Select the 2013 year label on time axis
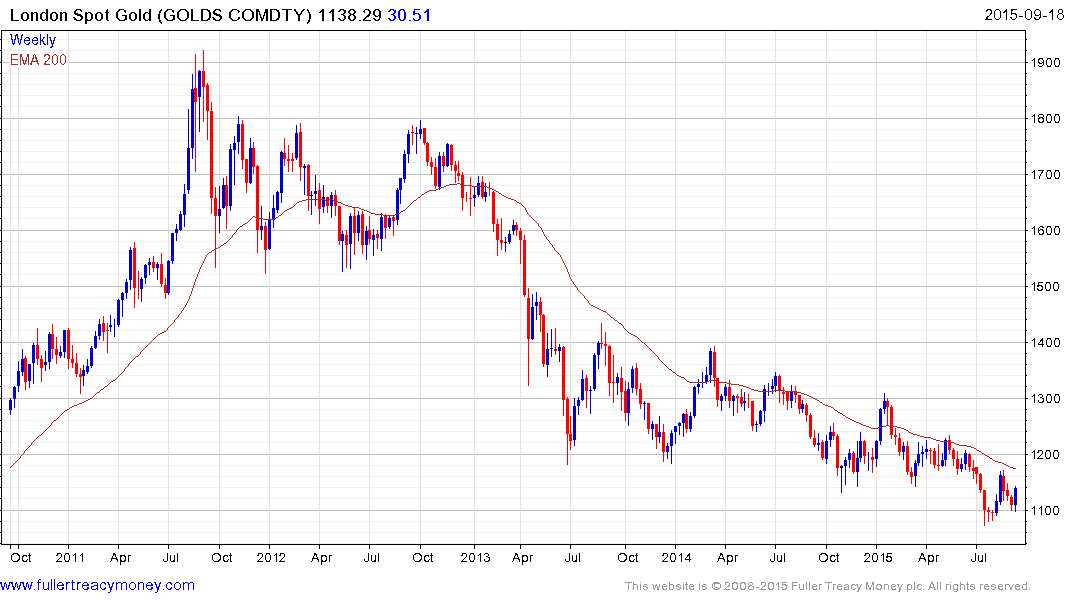This screenshot has height=600, width=1075. (x=475, y=557)
